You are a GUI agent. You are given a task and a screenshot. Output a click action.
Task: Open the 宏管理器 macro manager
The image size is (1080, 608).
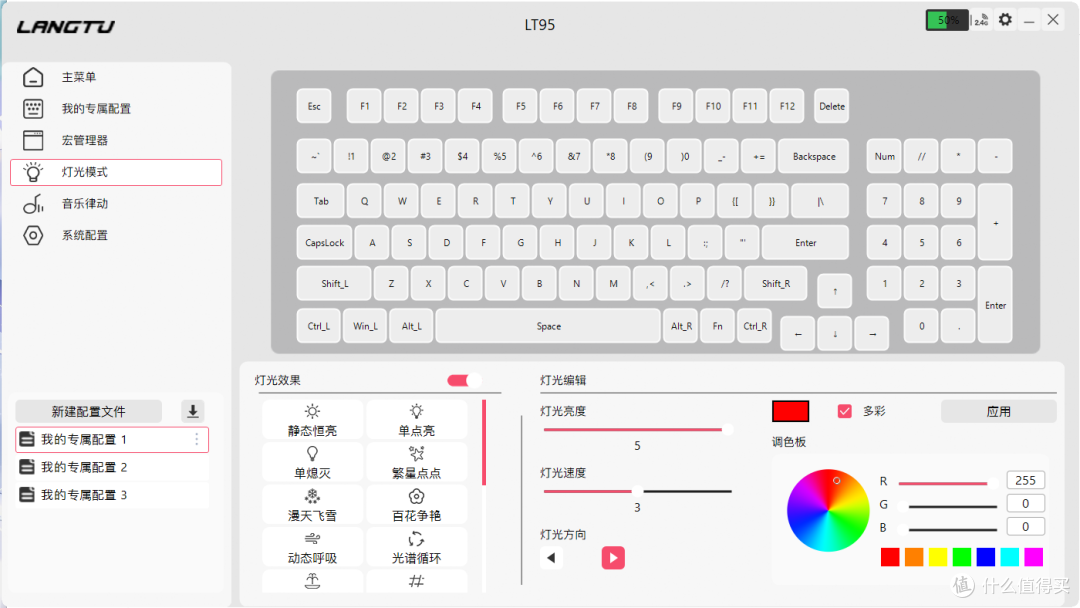point(116,140)
